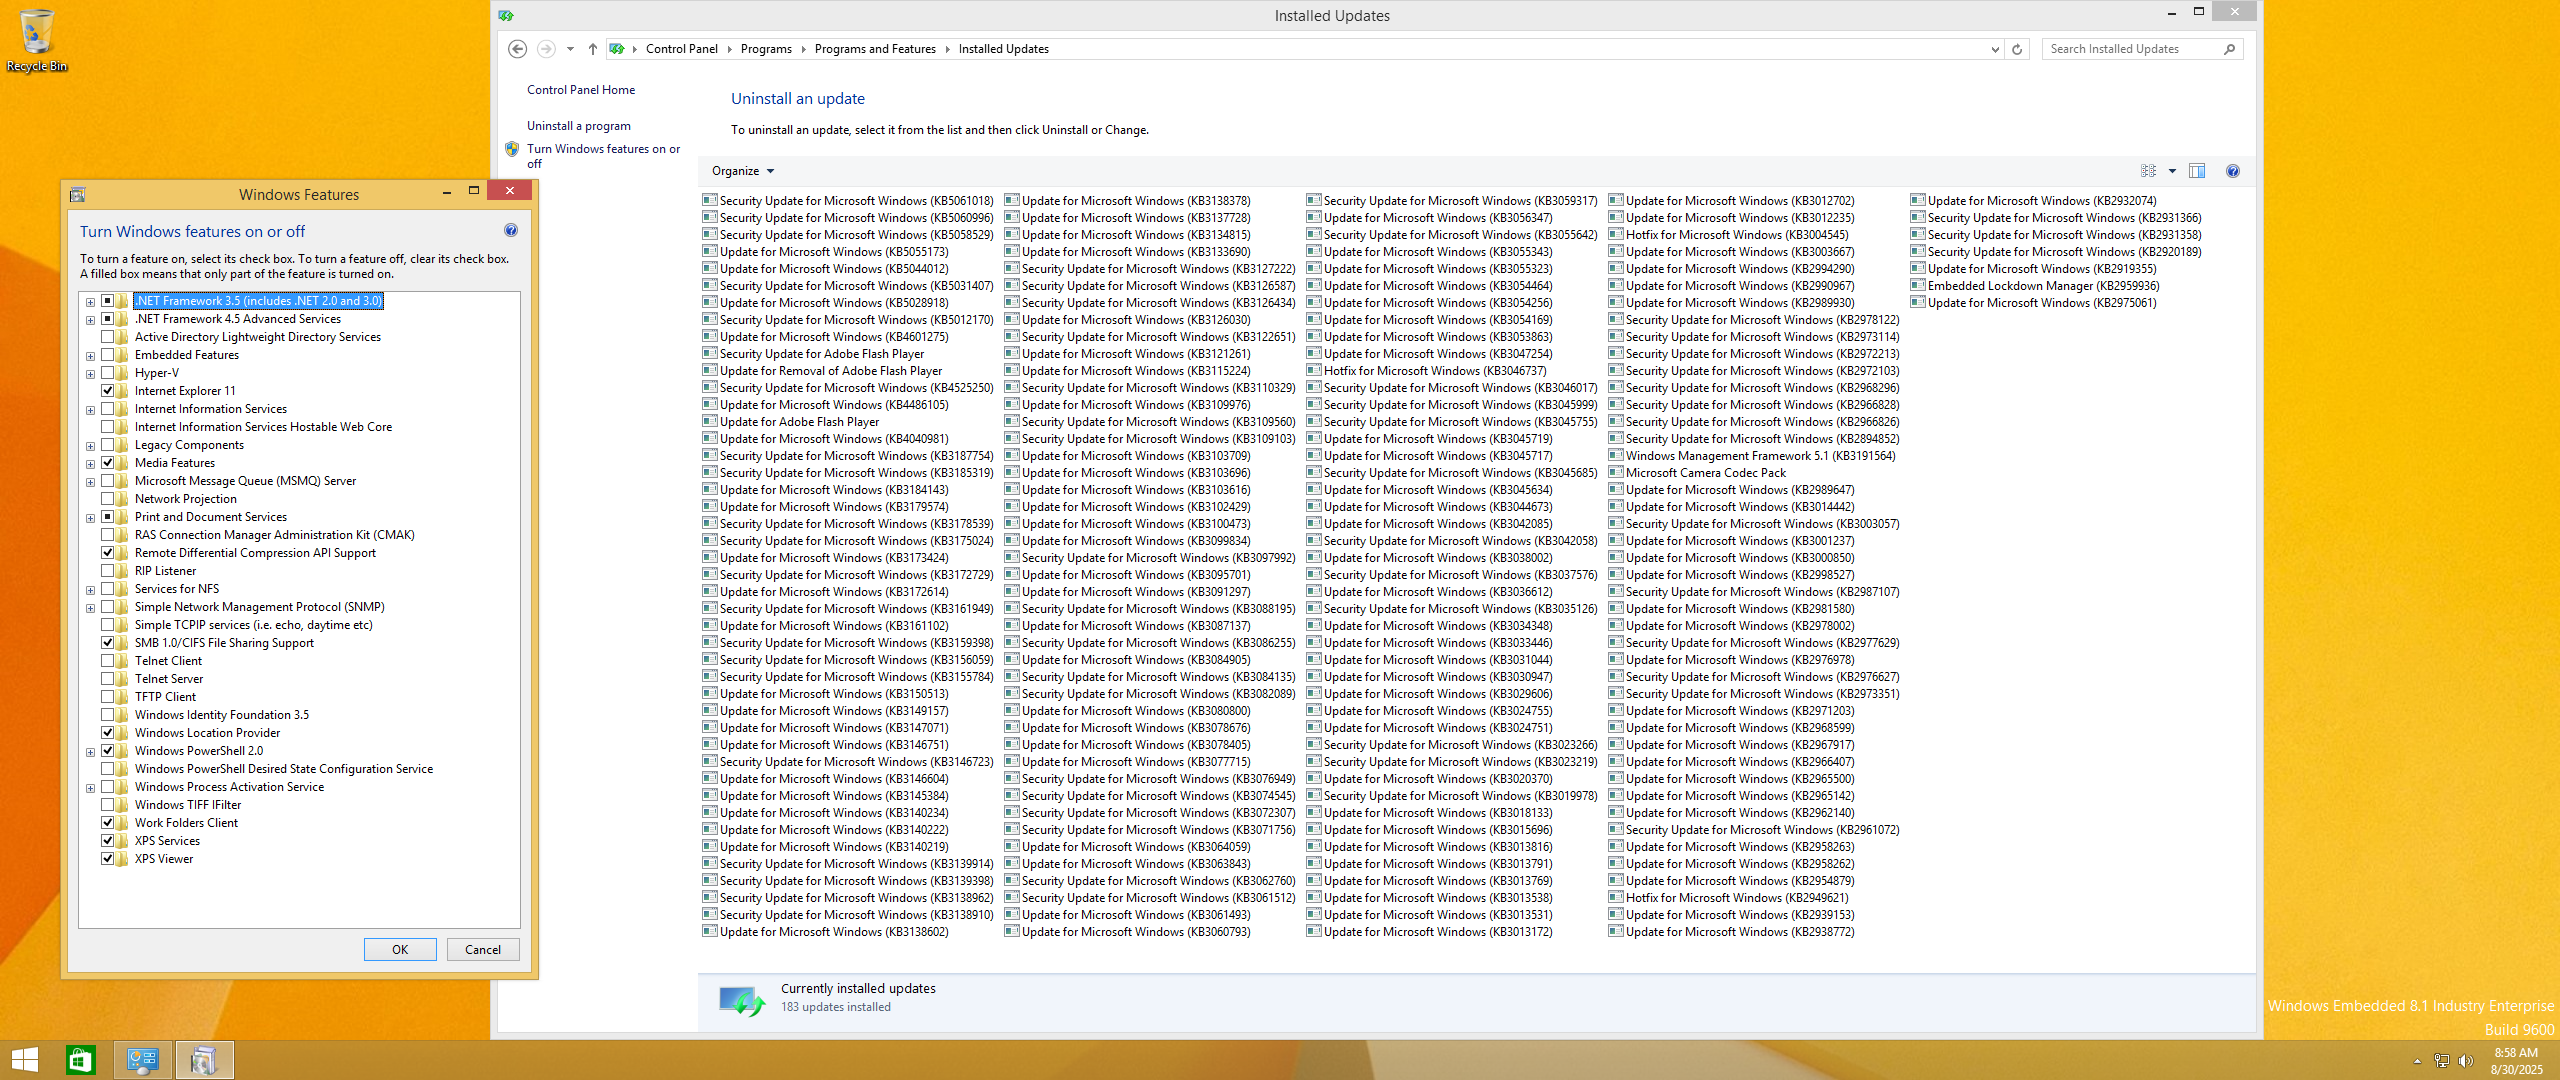Click Installed Updates breadcrumb
This screenshot has height=1080, width=2560.
(x=1003, y=49)
